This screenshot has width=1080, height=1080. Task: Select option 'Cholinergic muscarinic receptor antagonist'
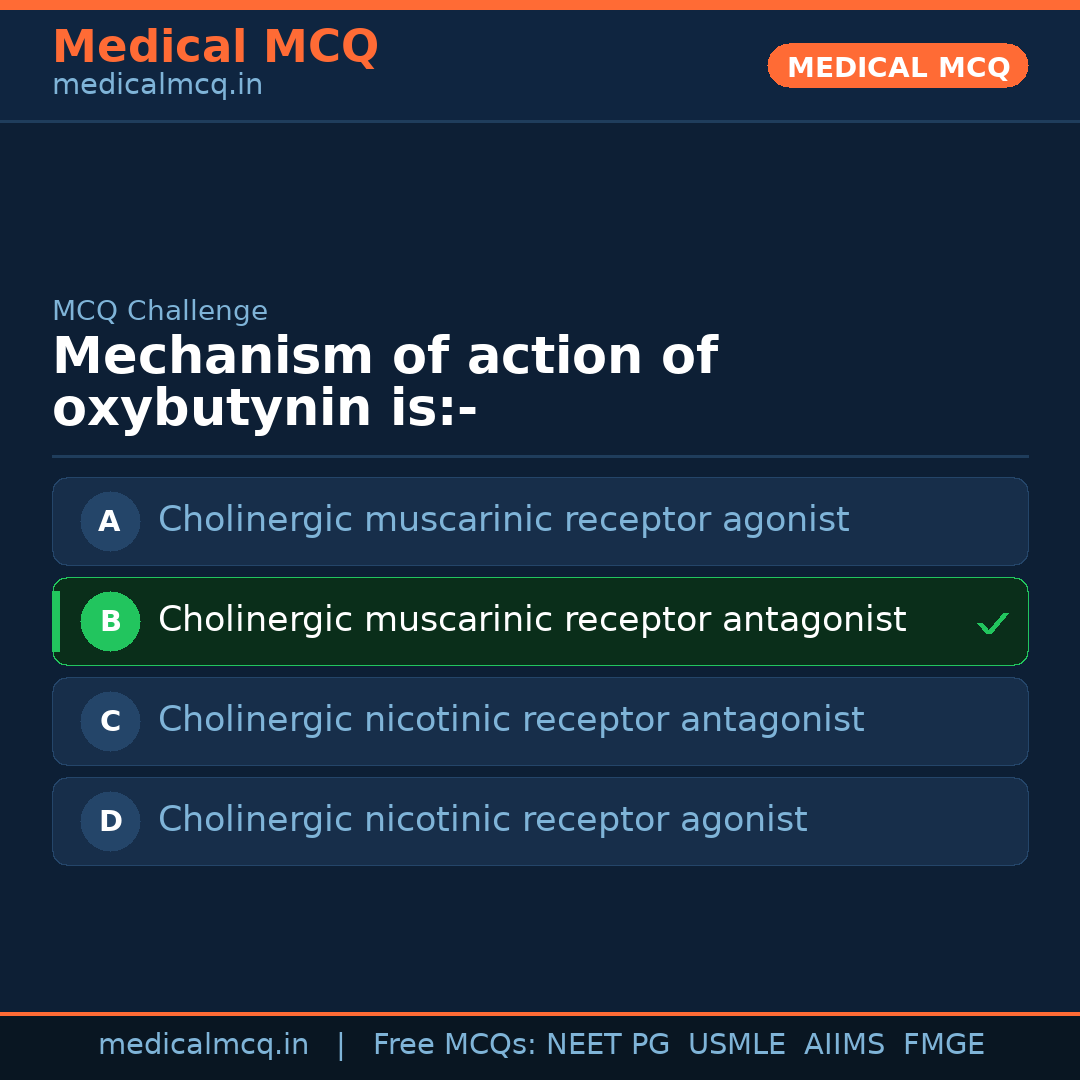(532, 620)
